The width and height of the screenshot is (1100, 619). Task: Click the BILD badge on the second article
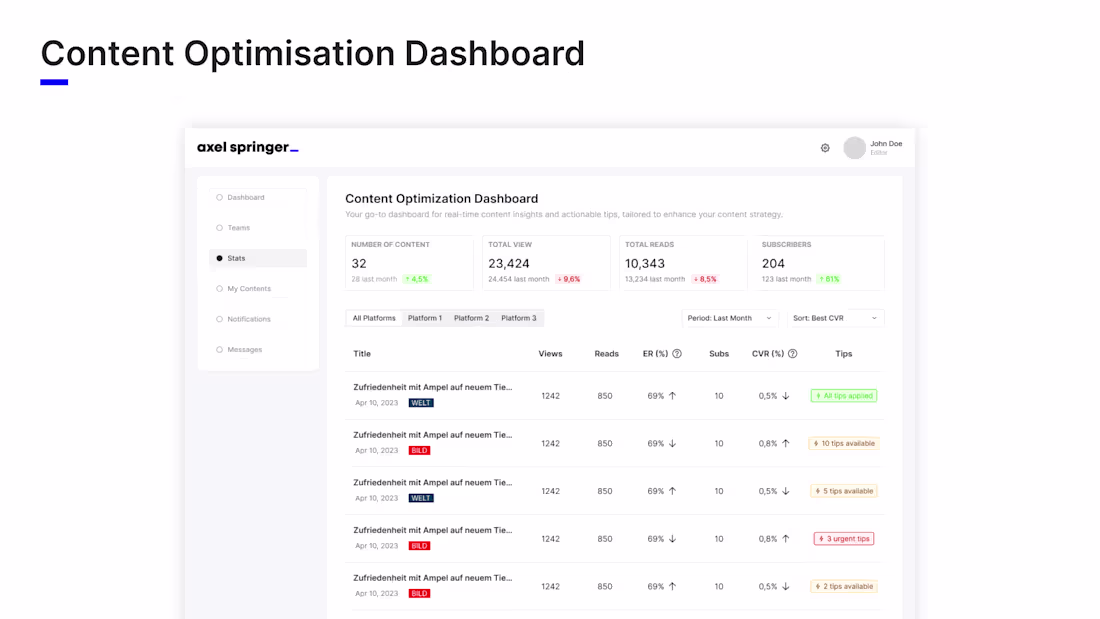tap(419, 450)
